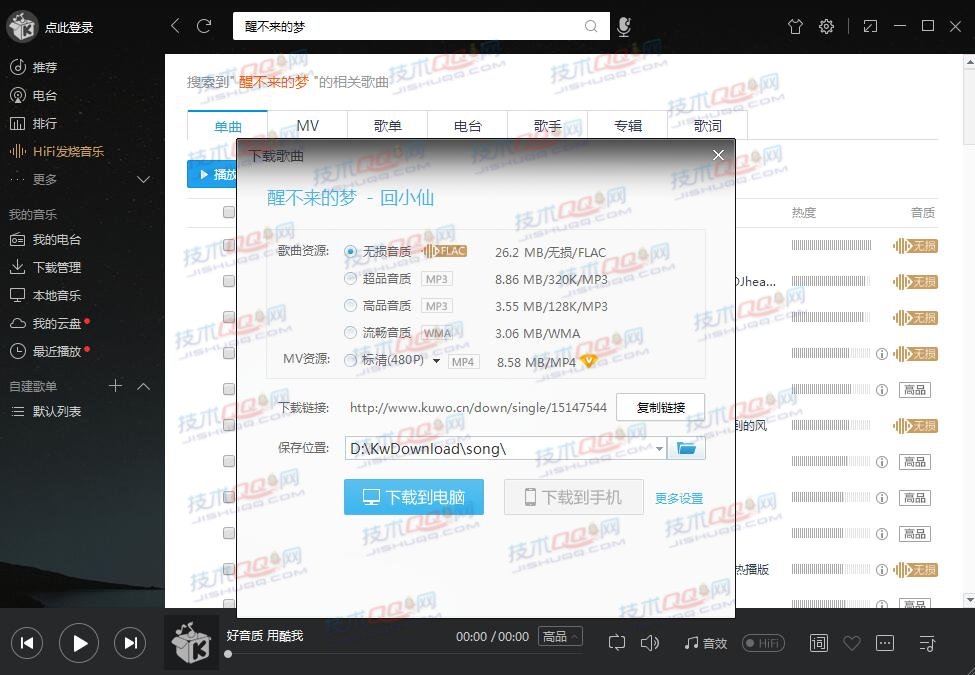
Task: Click the main play button
Action: coord(79,643)
